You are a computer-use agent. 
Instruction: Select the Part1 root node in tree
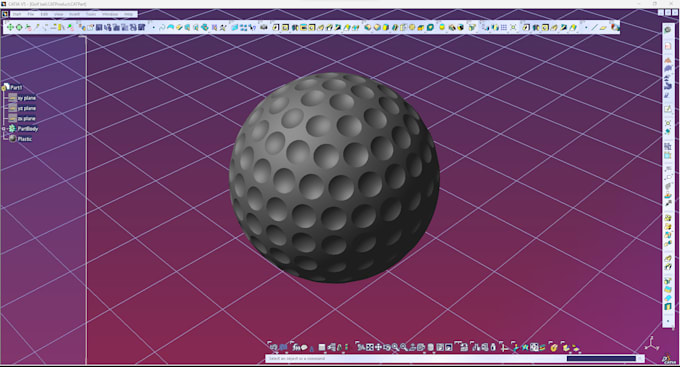tap(16, 87)
